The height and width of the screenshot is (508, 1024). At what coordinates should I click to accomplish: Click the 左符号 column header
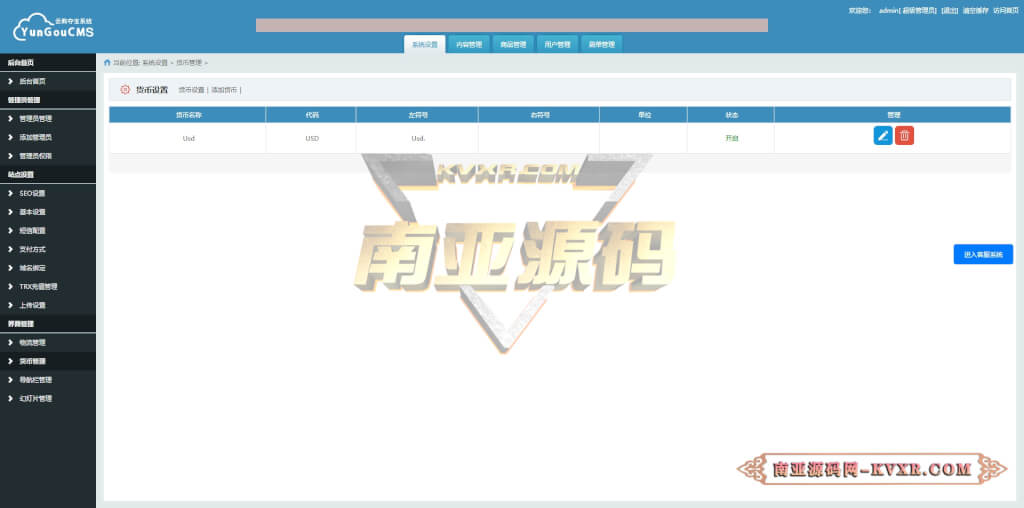[417, 115]
